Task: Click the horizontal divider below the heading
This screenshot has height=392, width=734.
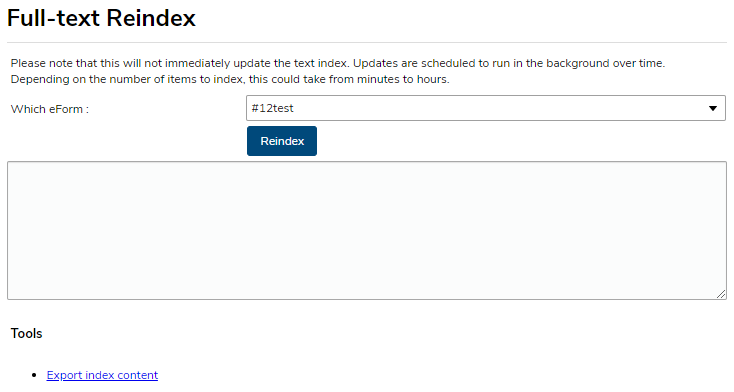Action: (x=367, y=43)
